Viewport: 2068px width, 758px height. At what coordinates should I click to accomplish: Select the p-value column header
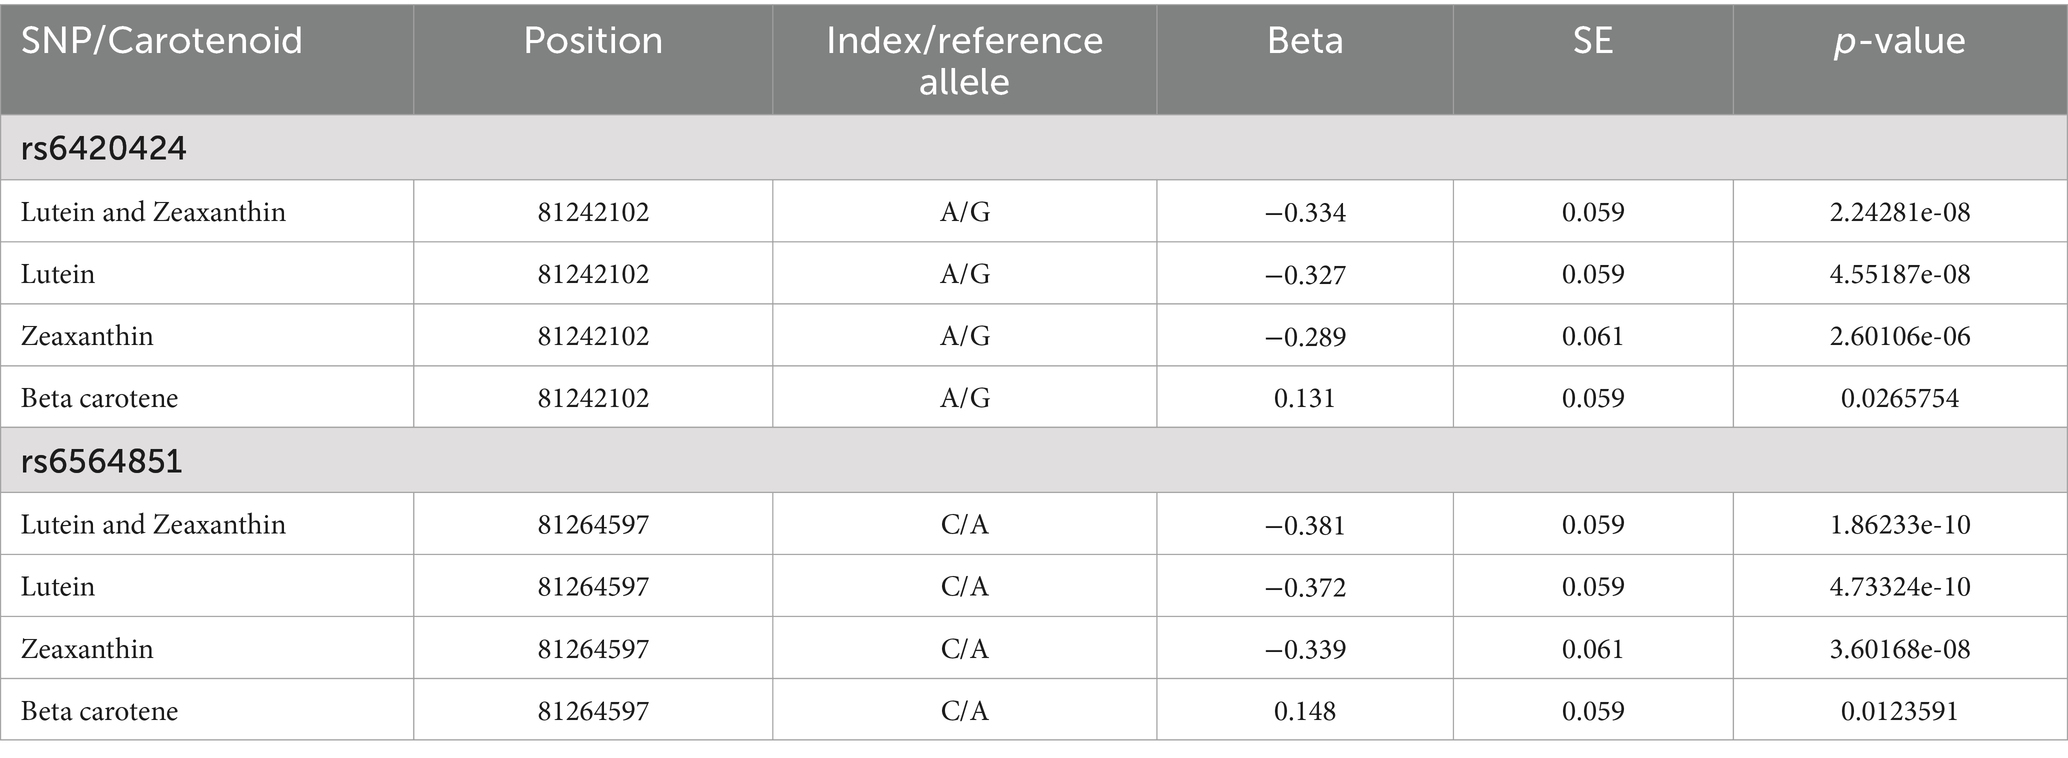pyautogui.click(x=1899, y=41)
